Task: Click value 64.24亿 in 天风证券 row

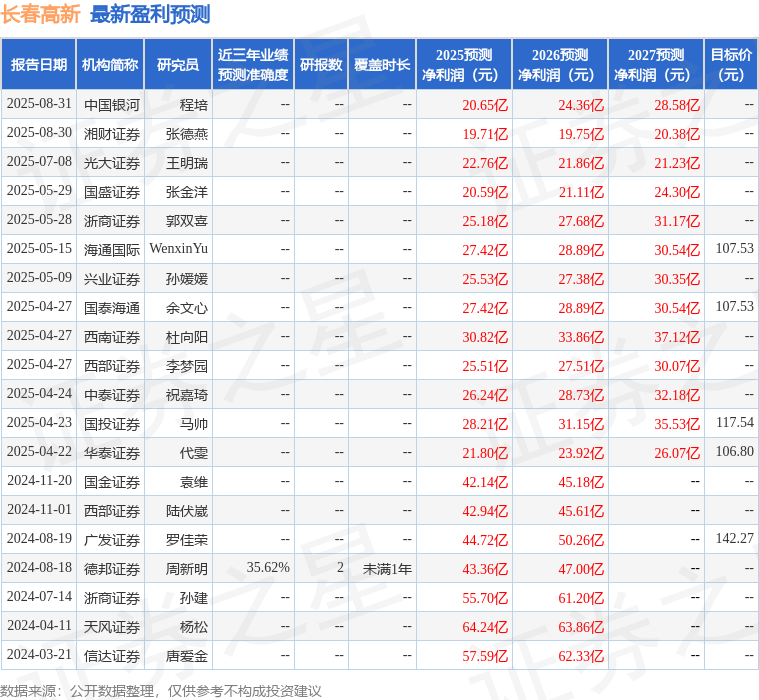Action: pos(485,627)
